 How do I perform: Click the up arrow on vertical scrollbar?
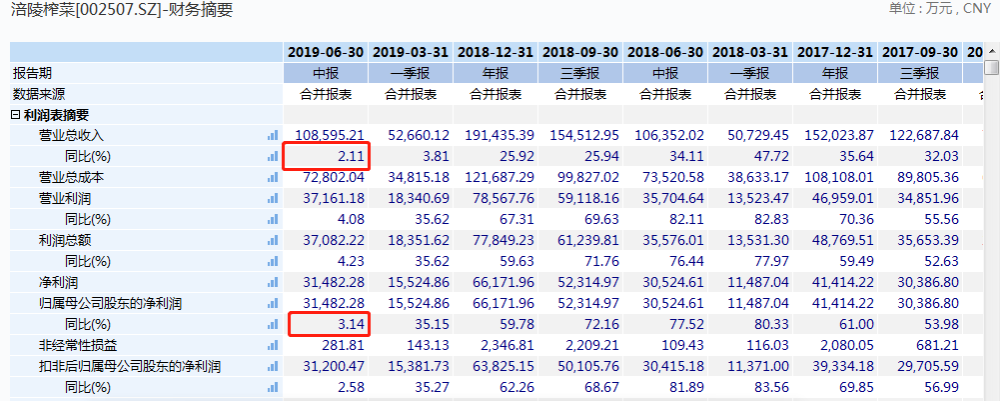coord(991,50)
